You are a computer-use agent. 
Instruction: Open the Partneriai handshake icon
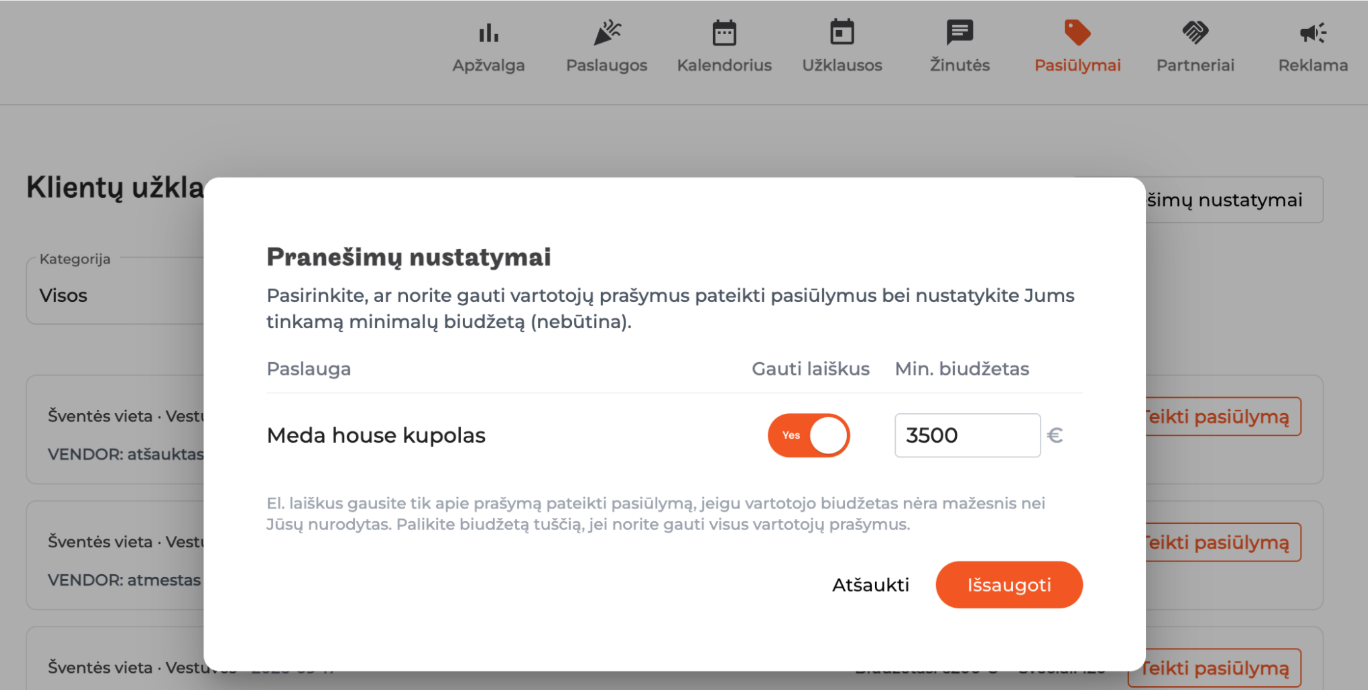click(1195, 33)
